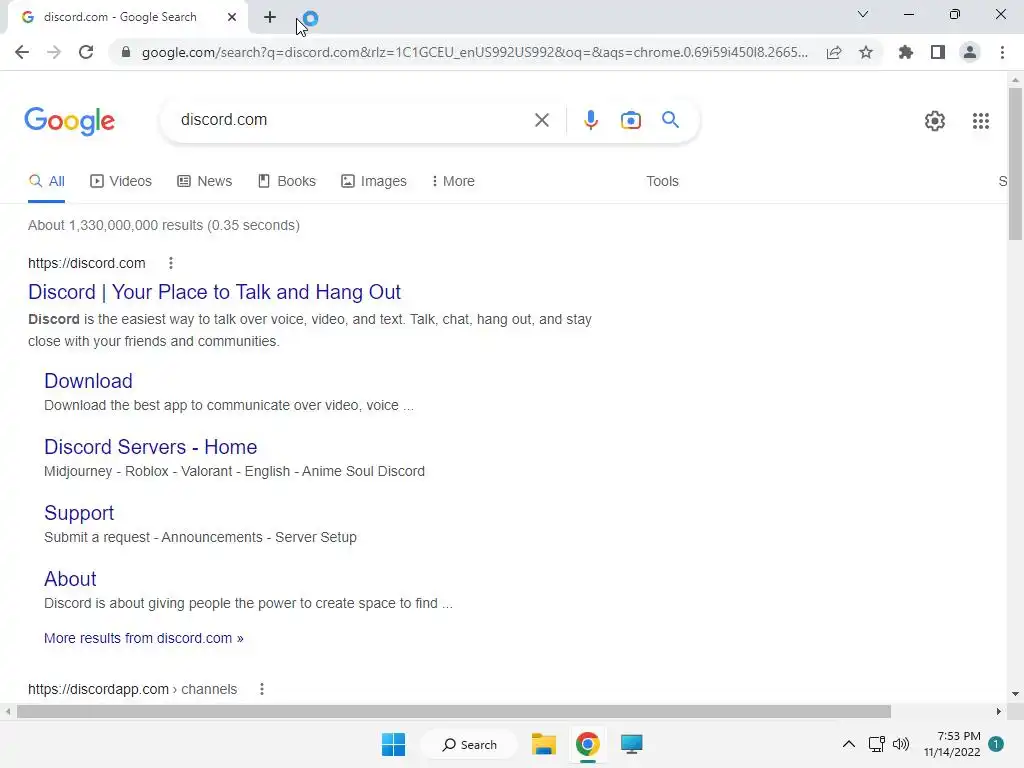Open Chrome profile avatar

pyautogui.click(x=970, y=52)
